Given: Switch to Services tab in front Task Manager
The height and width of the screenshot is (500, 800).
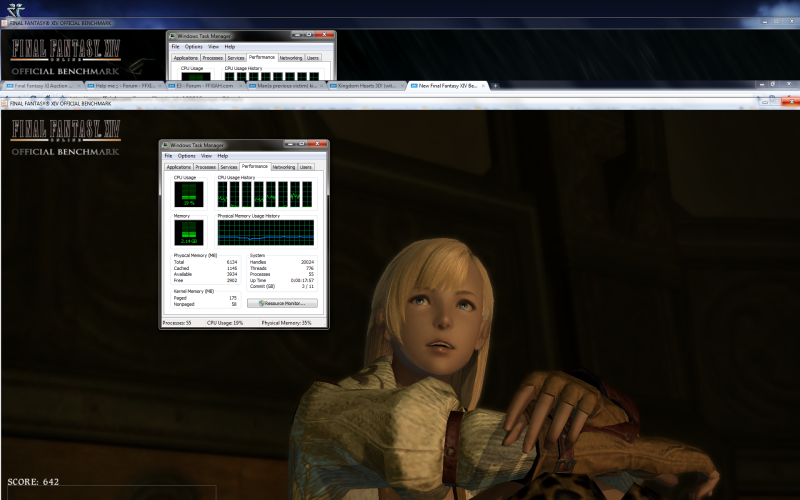Looking at the screenshot, I should [229, 167].
